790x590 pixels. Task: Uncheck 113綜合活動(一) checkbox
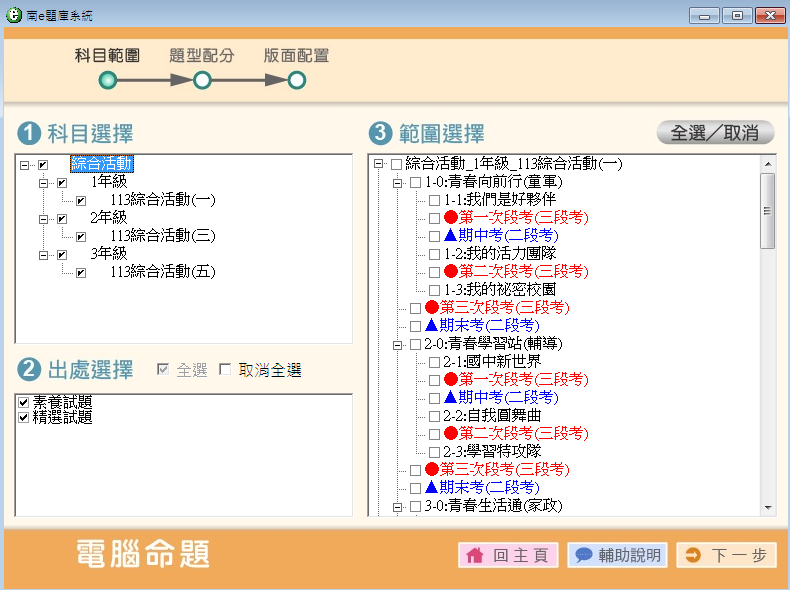point(81,201)
